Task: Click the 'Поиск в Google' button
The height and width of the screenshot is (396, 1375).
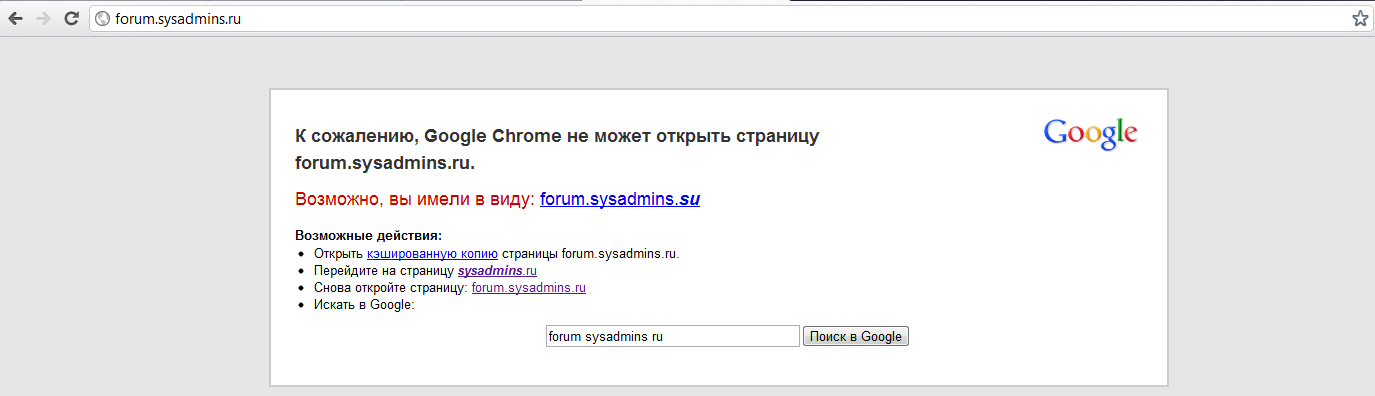Action: click(856, 337)
